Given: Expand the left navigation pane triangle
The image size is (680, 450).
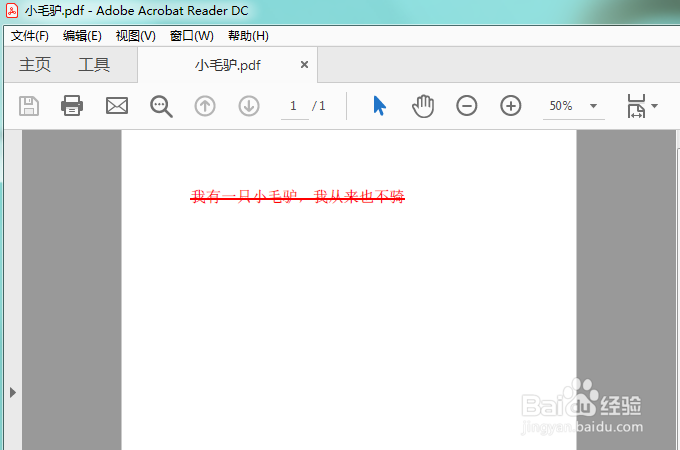Looking at the screenshot, I should coord(13,393).
